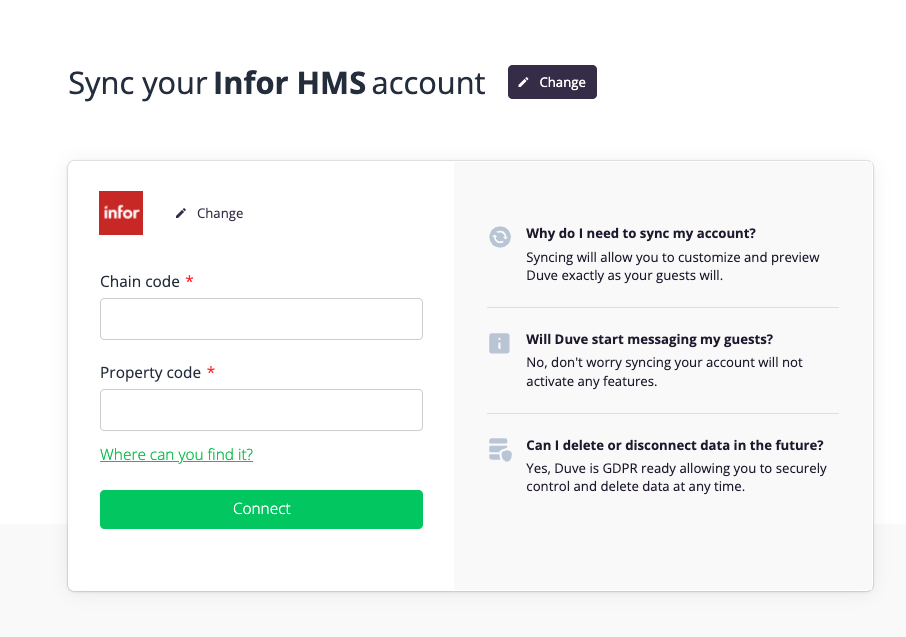Open the 'Where can you find it?' link
The height and width of the screenshot is (637, 906).
tap(176, 455)
